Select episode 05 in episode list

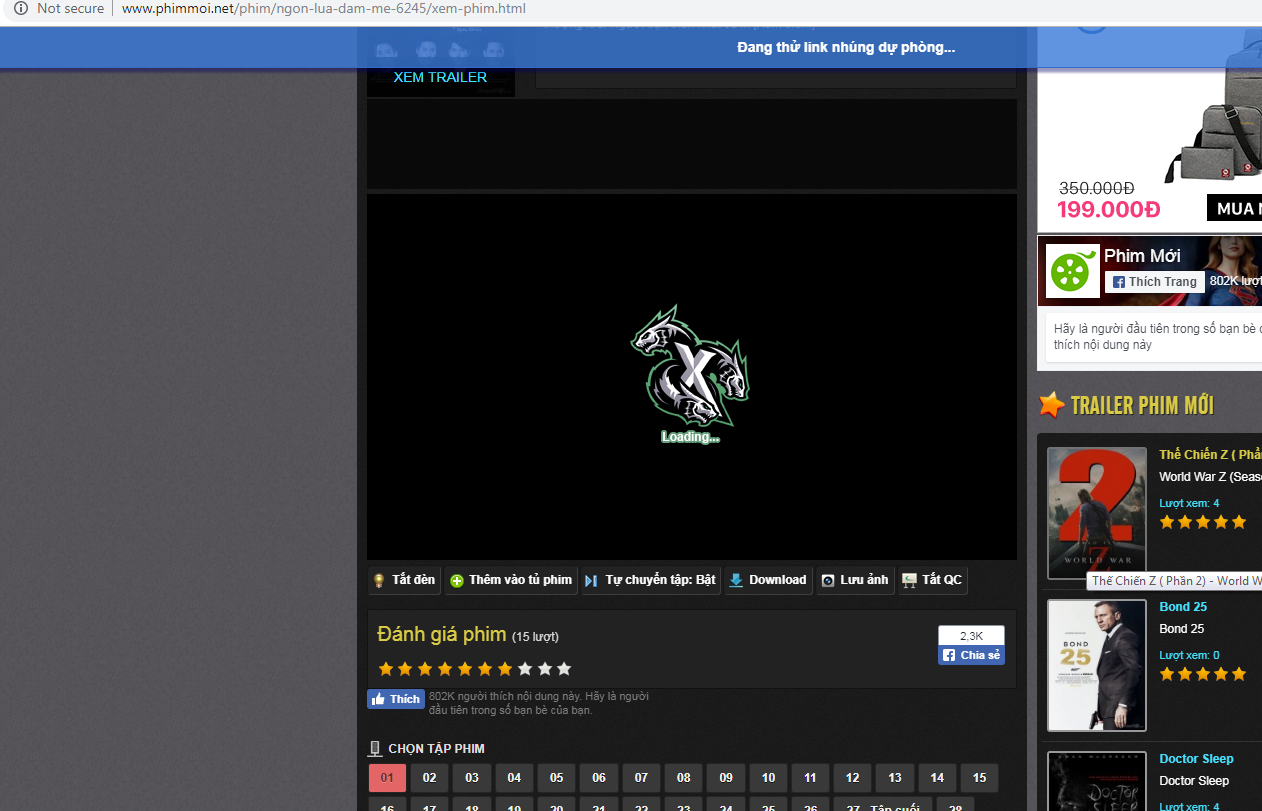pyautogui.click(x=556, y=778)
